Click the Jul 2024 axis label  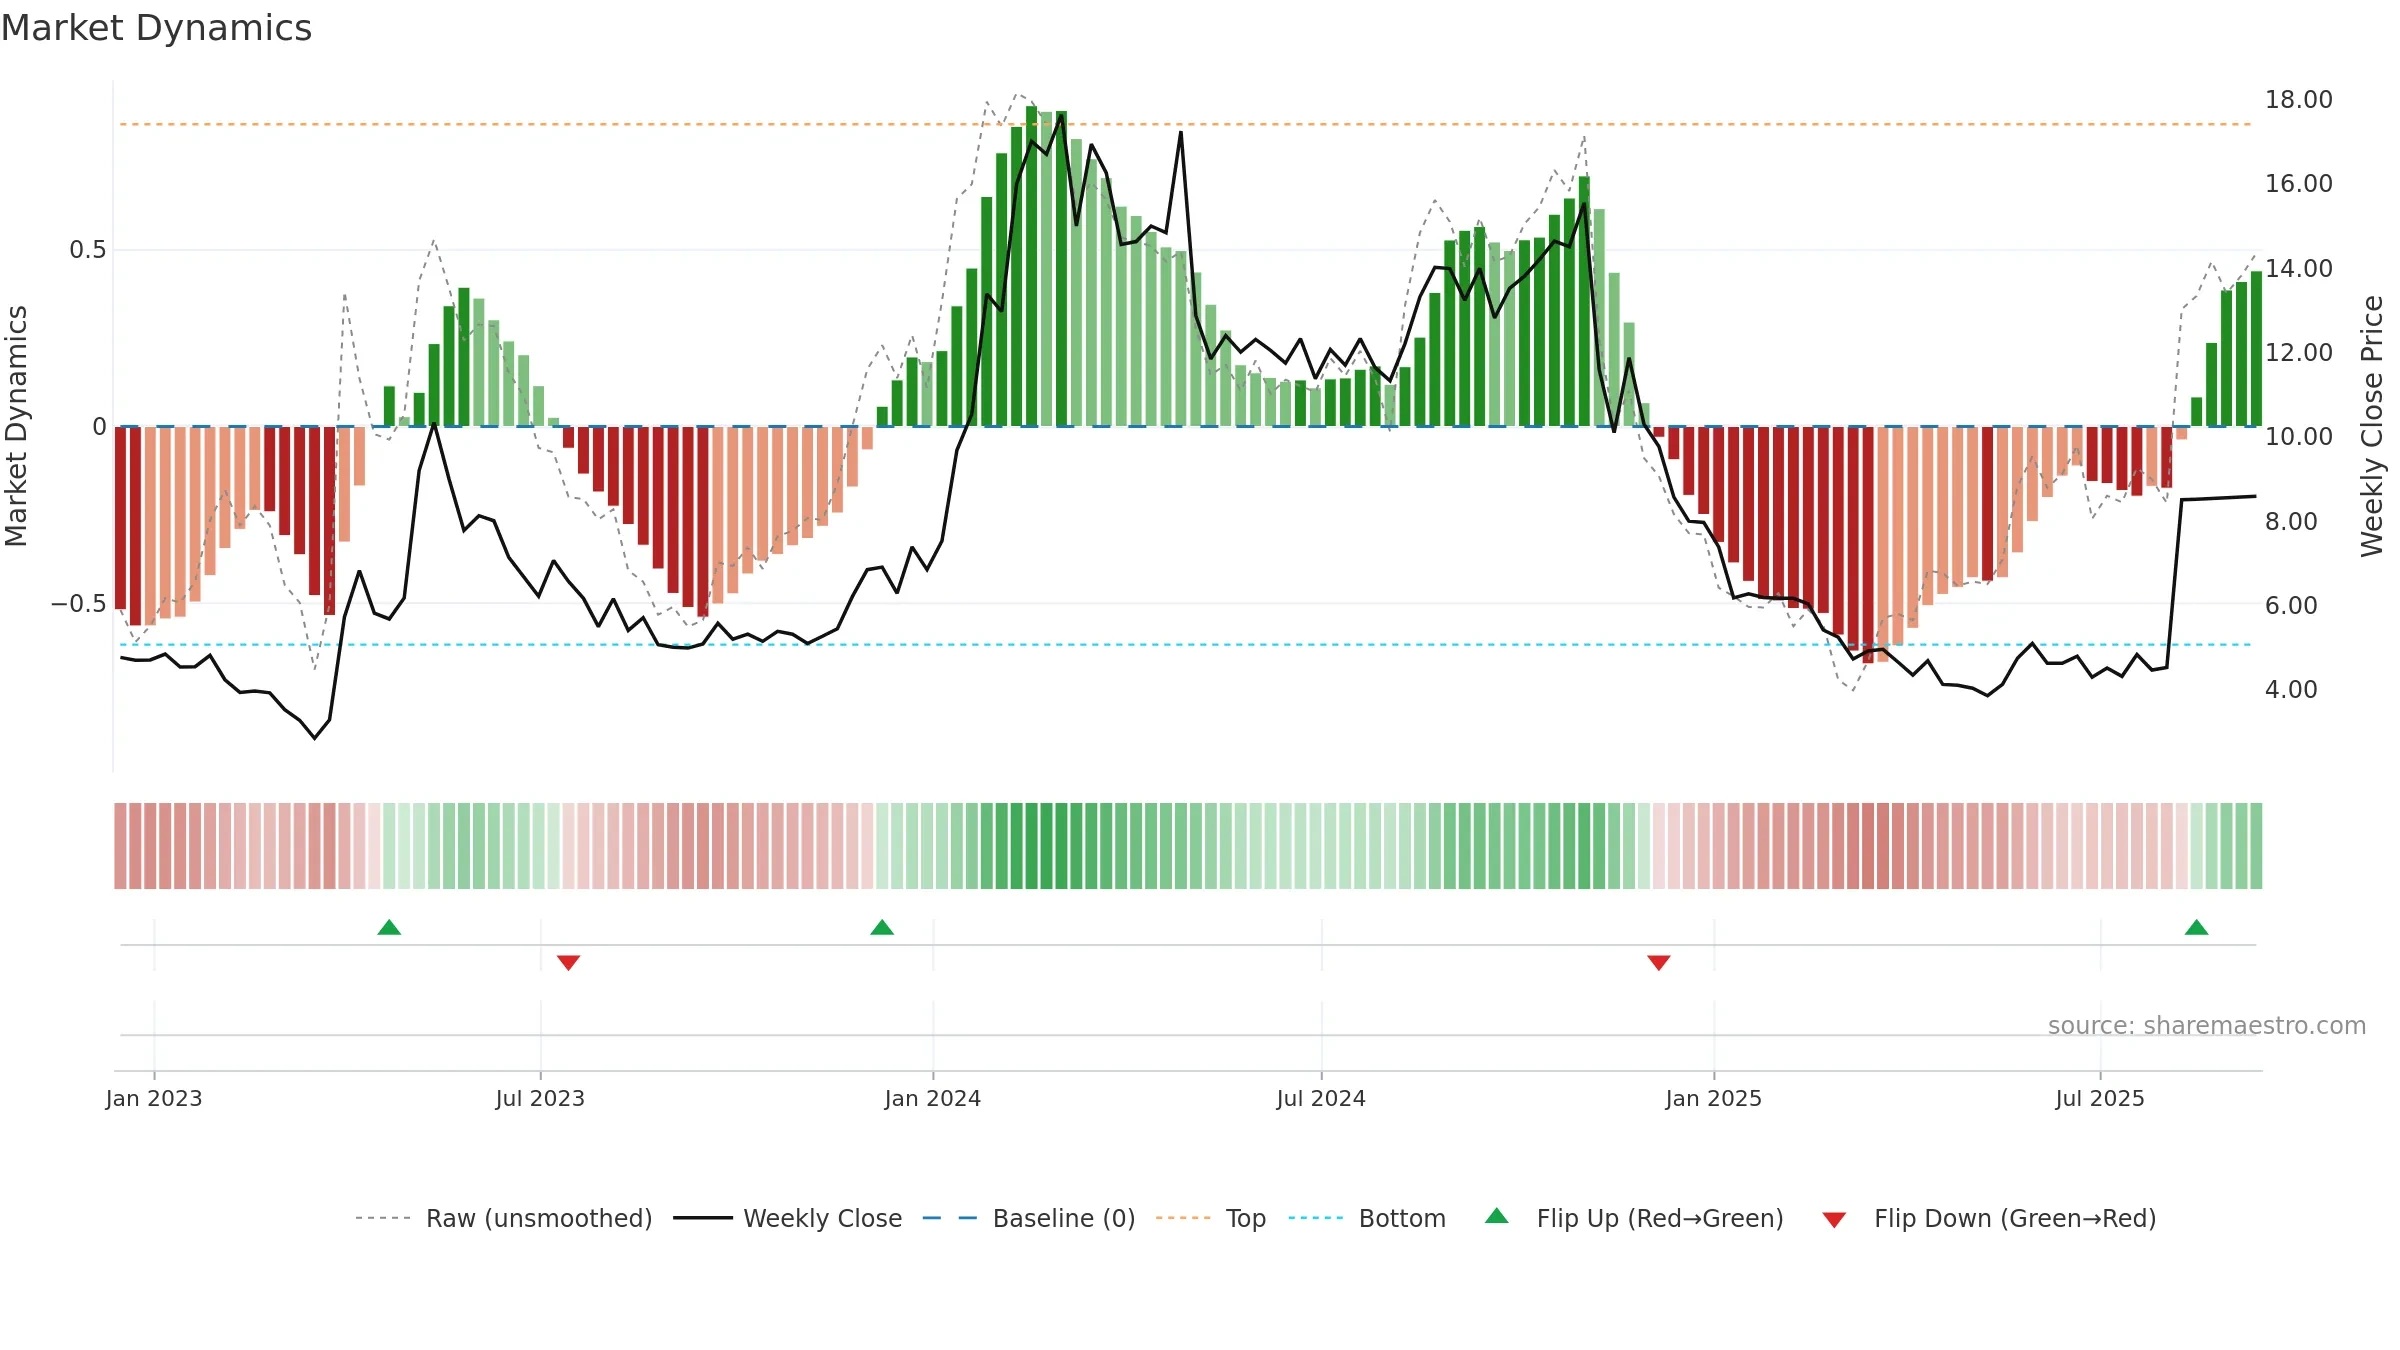[x=1321, y=1098]
